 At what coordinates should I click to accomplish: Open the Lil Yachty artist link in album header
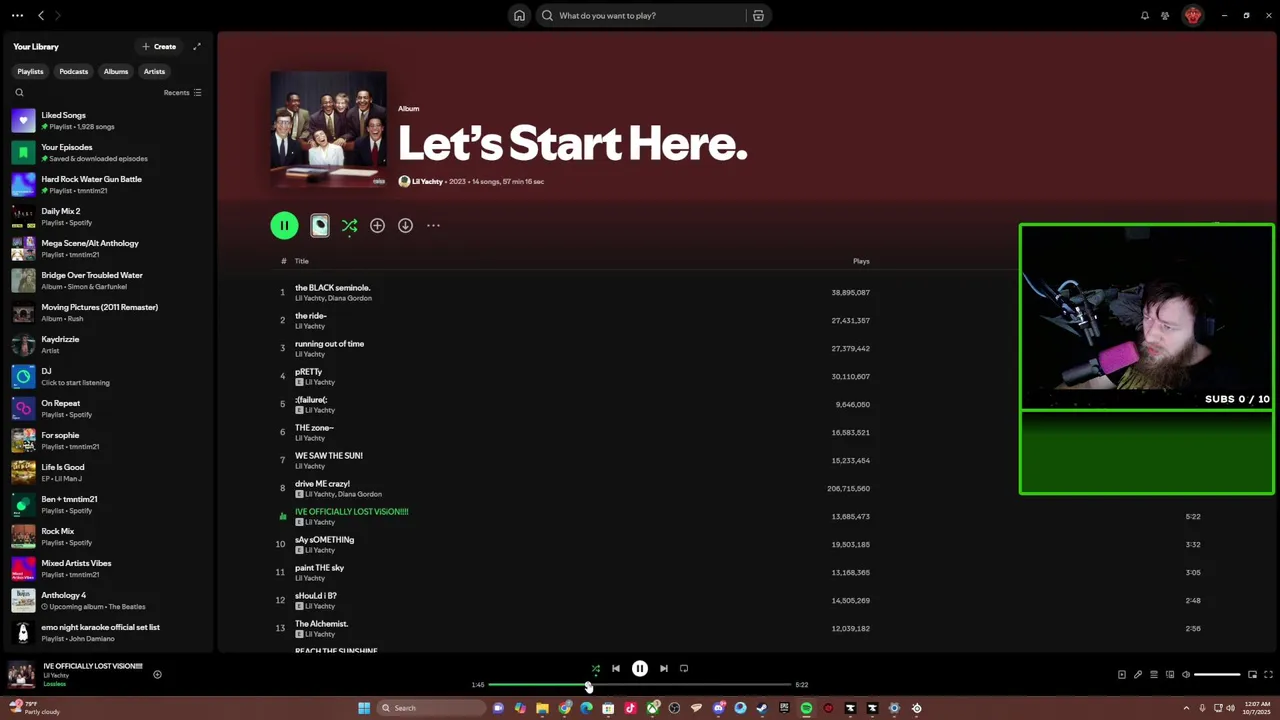tap(427, 181)
